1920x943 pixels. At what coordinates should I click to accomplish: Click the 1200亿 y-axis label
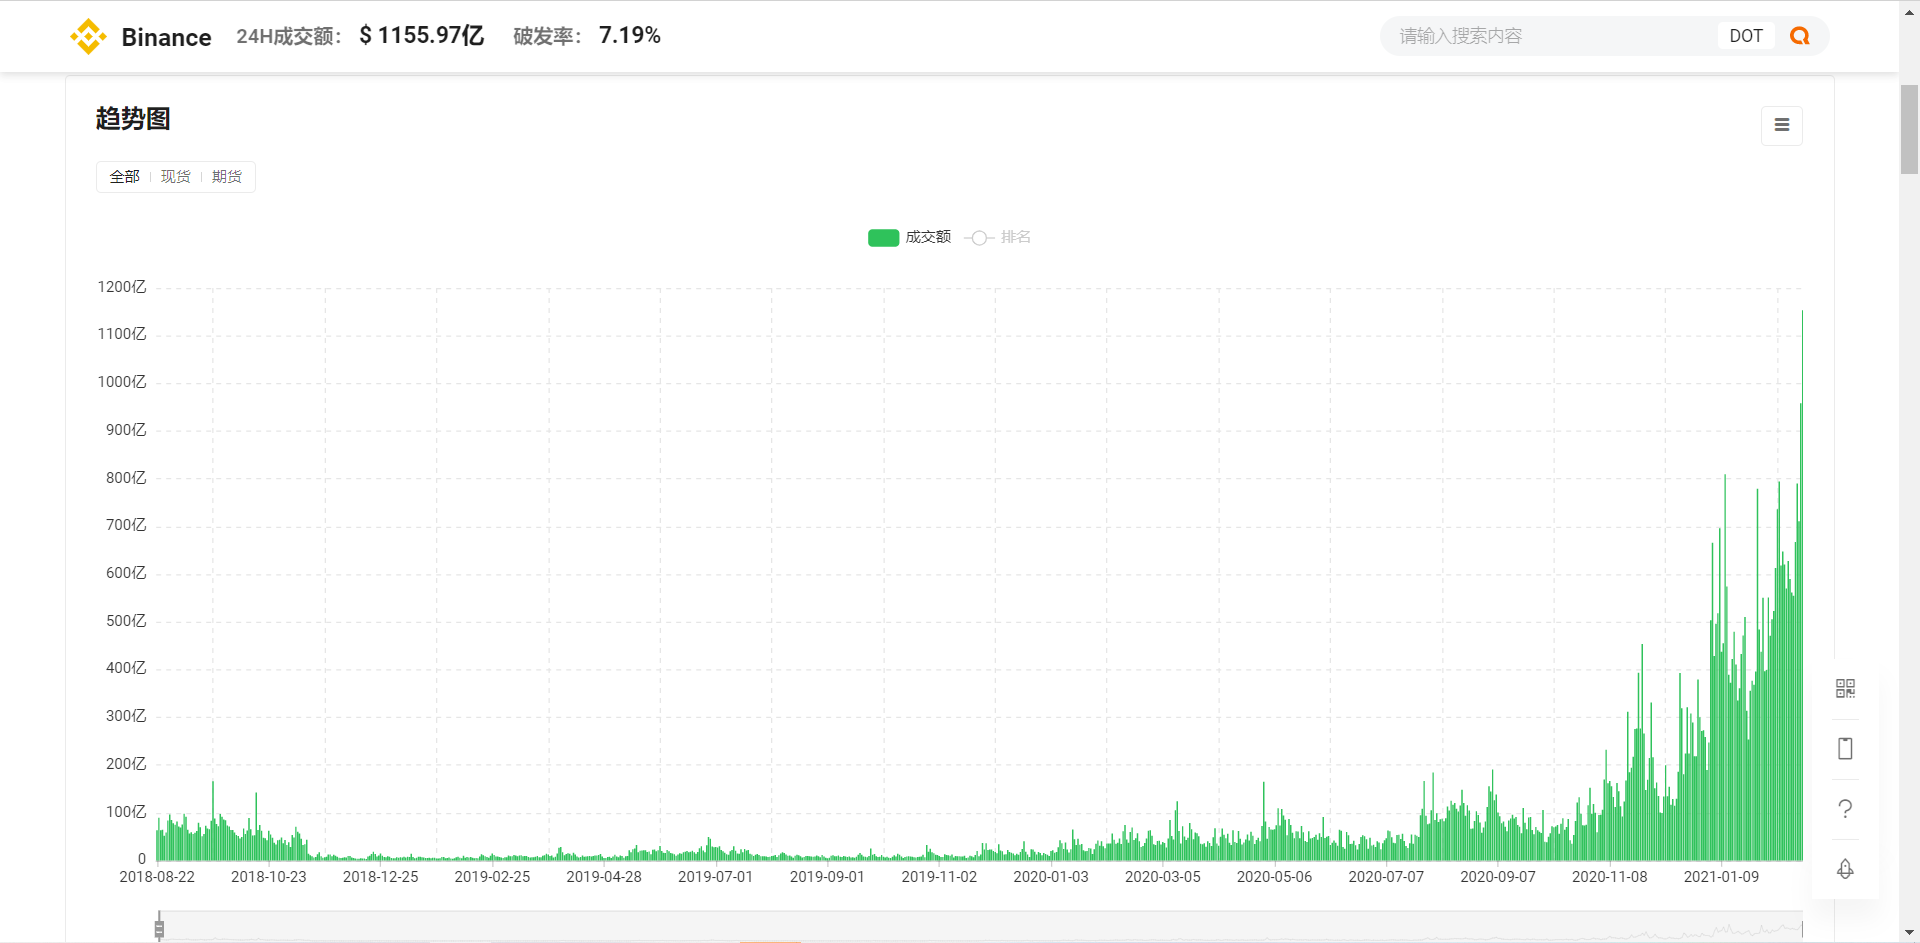pos(122,287)
